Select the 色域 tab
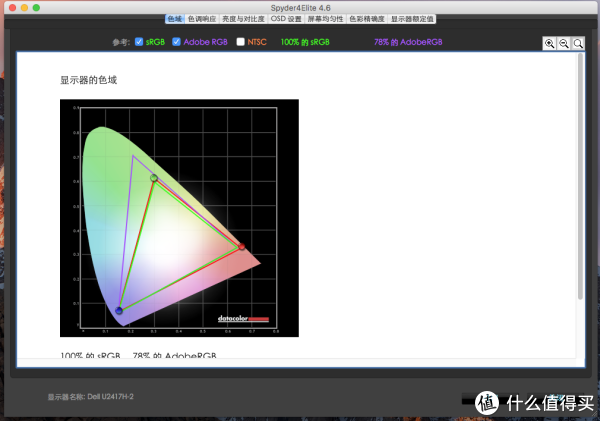Image resolution: width=600 pixels, height=421 pixels. 175,19
